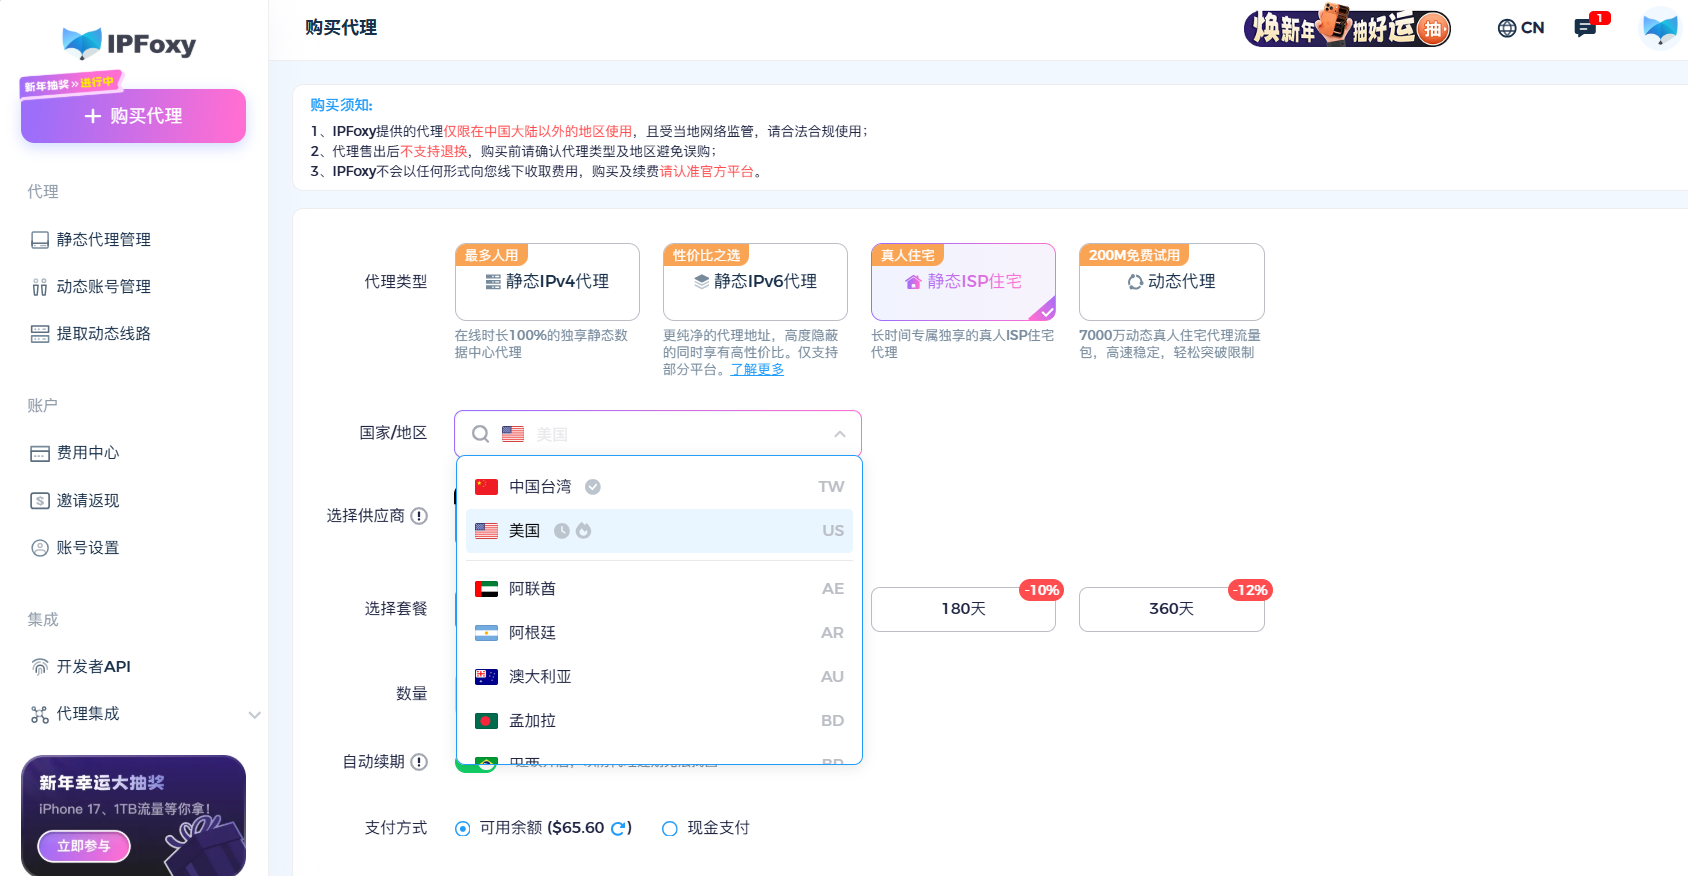Click the flame icon beside 美国
1688x876 pixels.
[584, 531]
